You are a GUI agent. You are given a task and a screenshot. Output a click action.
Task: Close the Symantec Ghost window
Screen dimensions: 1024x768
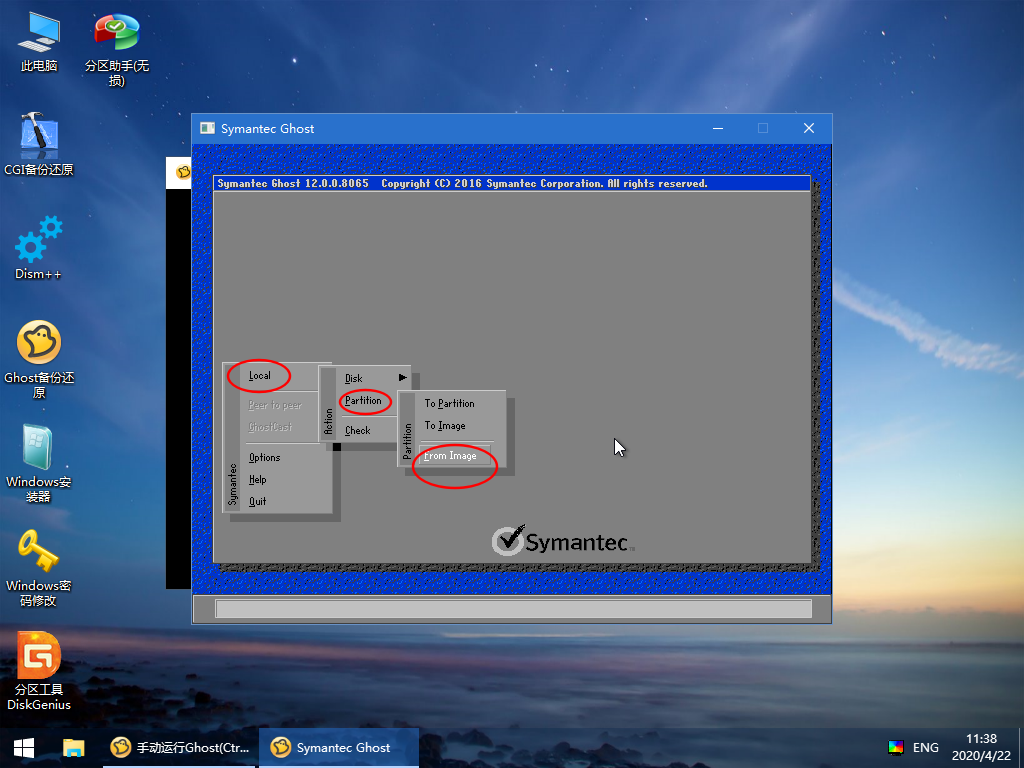click(x=808, y=128)
